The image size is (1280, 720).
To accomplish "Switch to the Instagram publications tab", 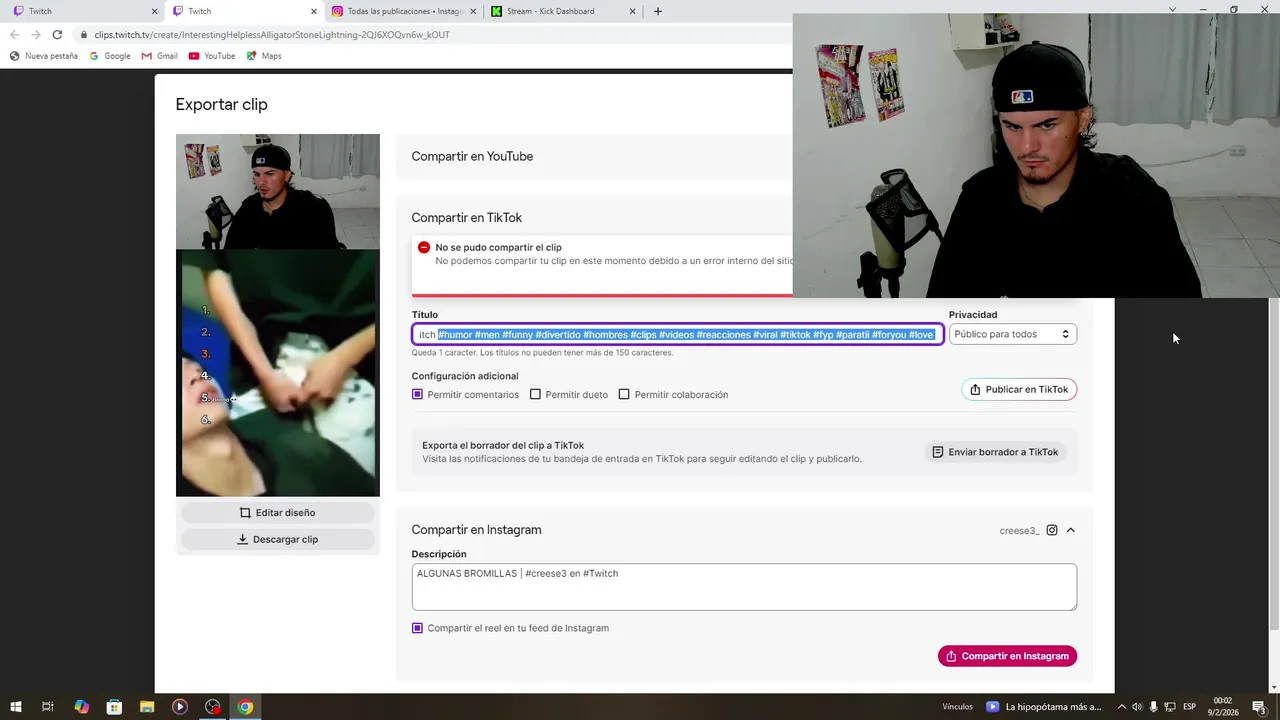I will [403, 11].
